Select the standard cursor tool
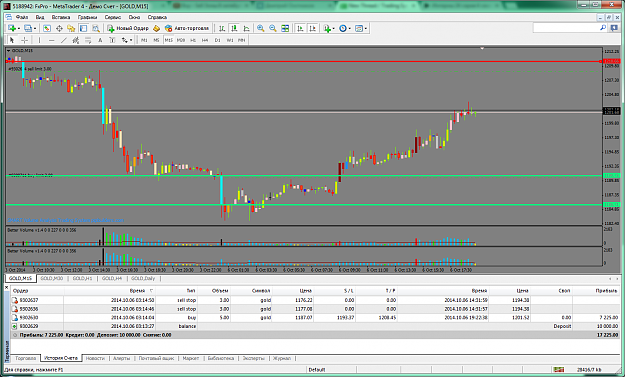625x377 pixels. tap(12, 40)
